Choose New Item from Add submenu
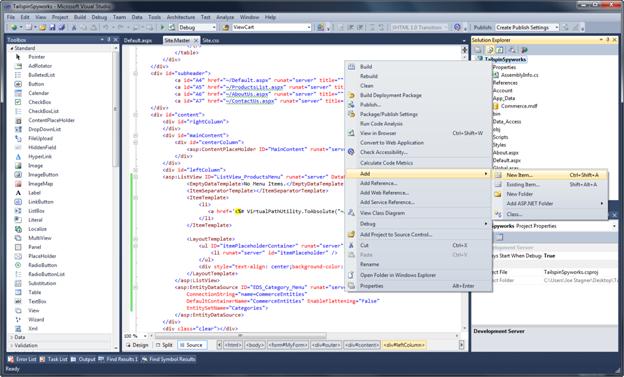The width and height of the screenshot is (624, 377). tap(550, 175)
